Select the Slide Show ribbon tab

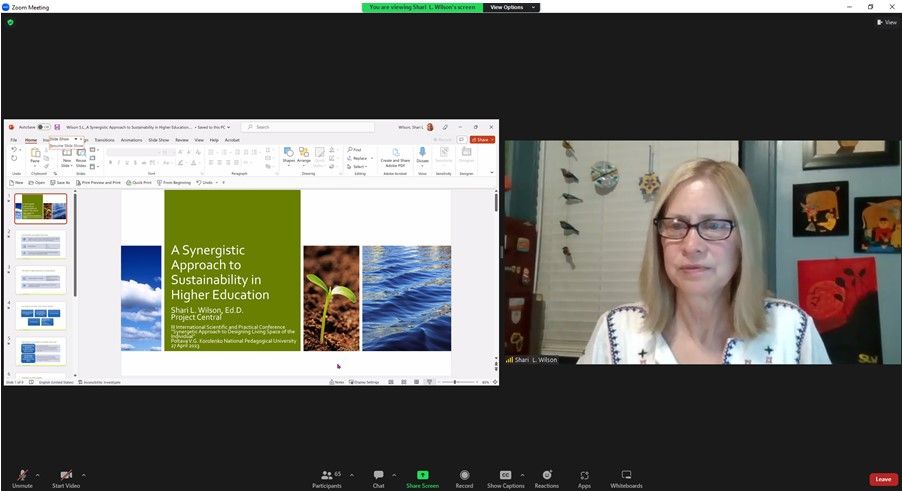158,140
